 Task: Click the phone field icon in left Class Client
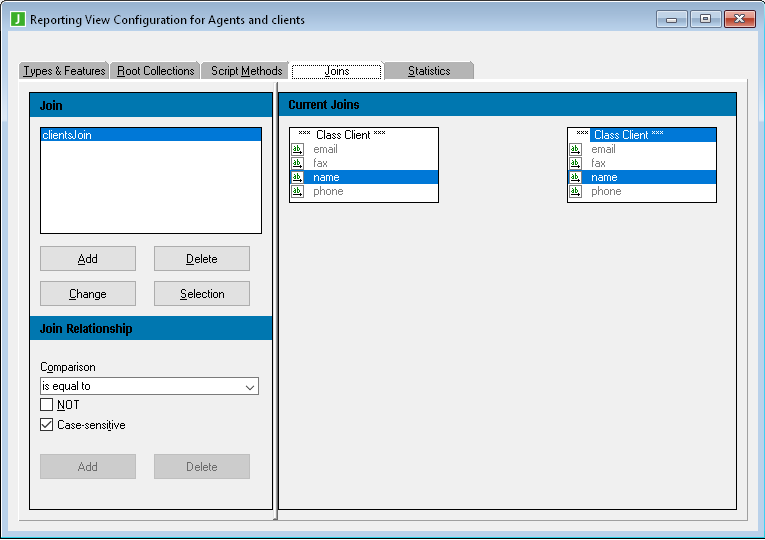(297, 191)
